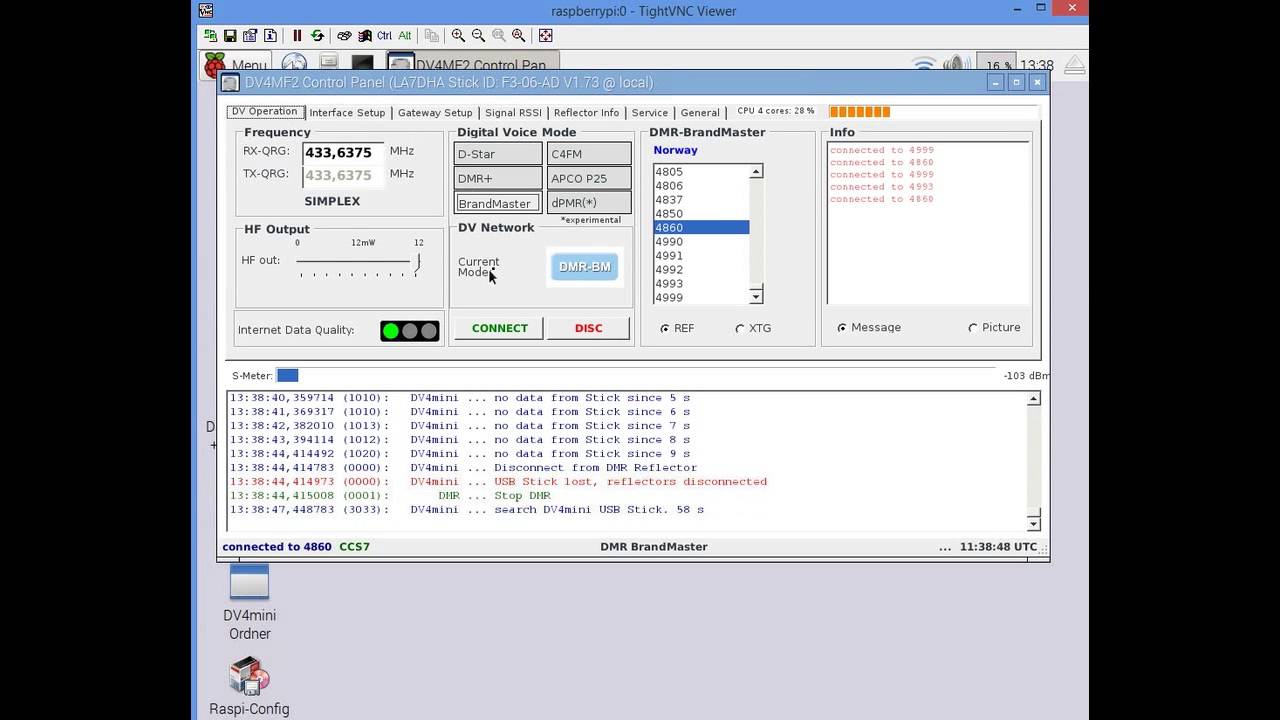1280x720 pixels.
Task: Open the Service tab
Action: coord(650,113)
